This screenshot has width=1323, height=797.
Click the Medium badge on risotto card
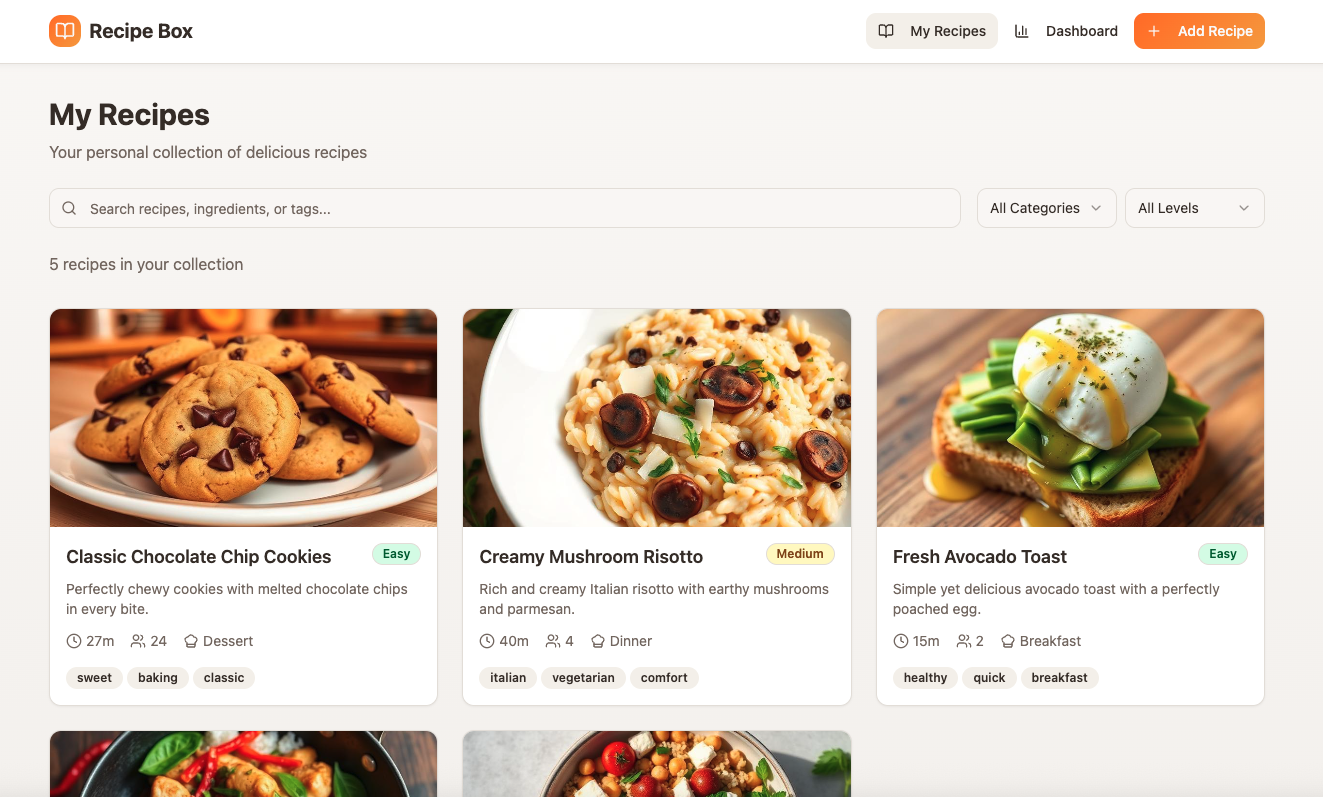(x=800, y=553)
